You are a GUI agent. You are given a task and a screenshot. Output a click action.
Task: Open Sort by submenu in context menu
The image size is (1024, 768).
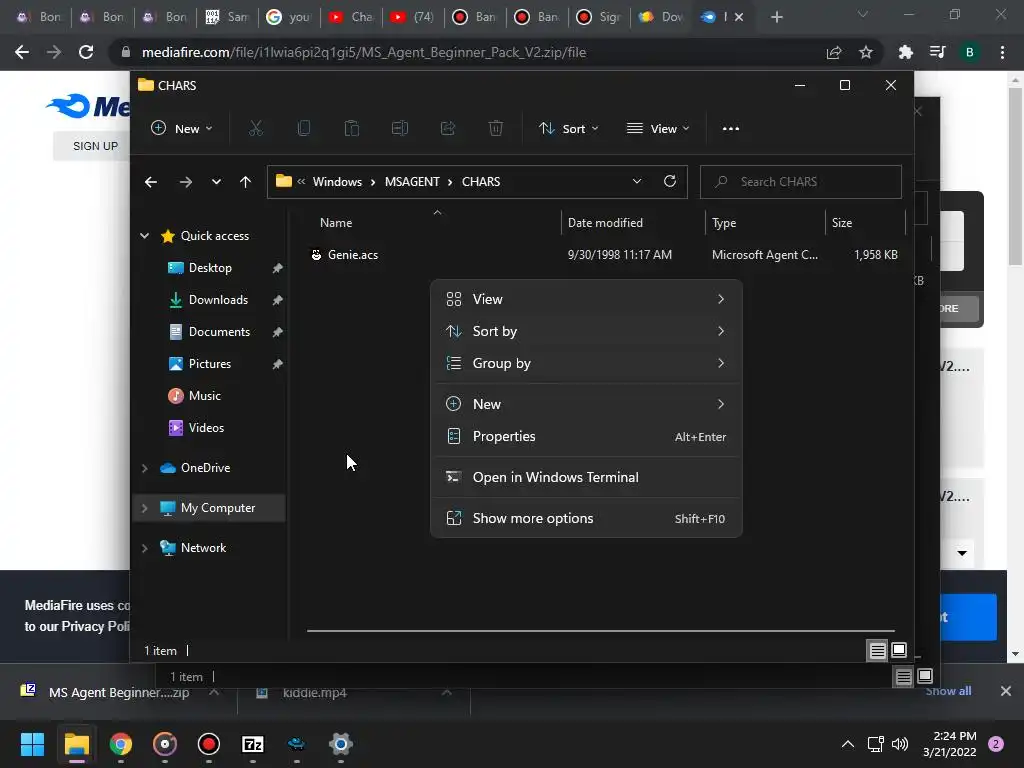click(x=586, y=331)
